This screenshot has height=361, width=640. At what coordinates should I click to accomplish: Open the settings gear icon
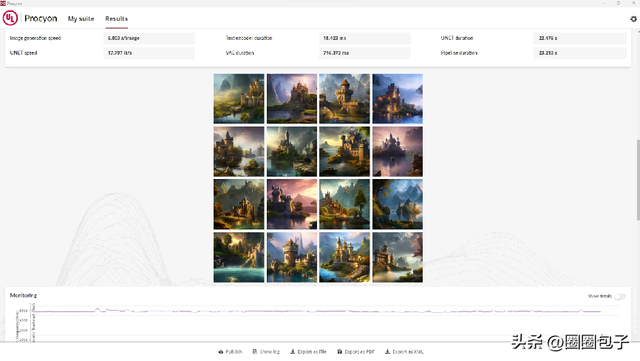click(633, 19)
